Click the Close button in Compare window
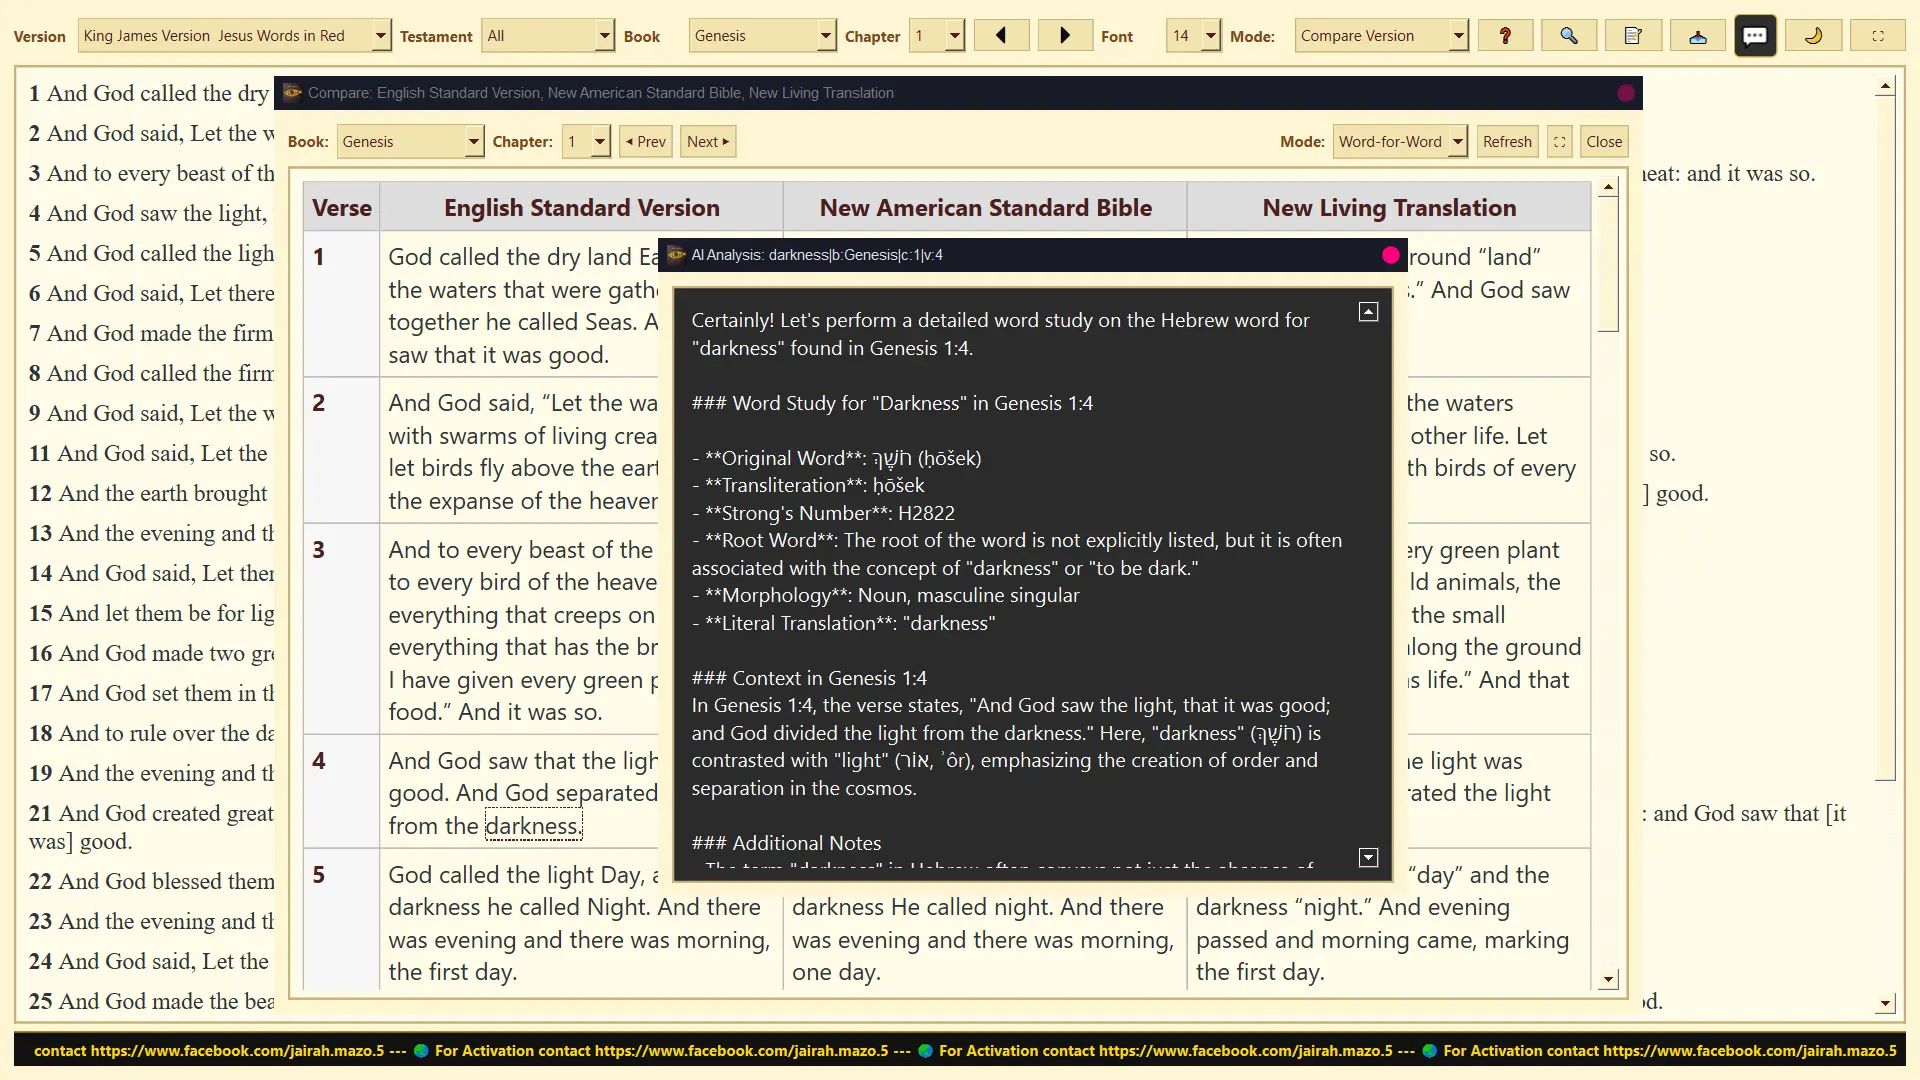Image resolution: width=1920 pixels, height=1080 pixels. 1604,142
